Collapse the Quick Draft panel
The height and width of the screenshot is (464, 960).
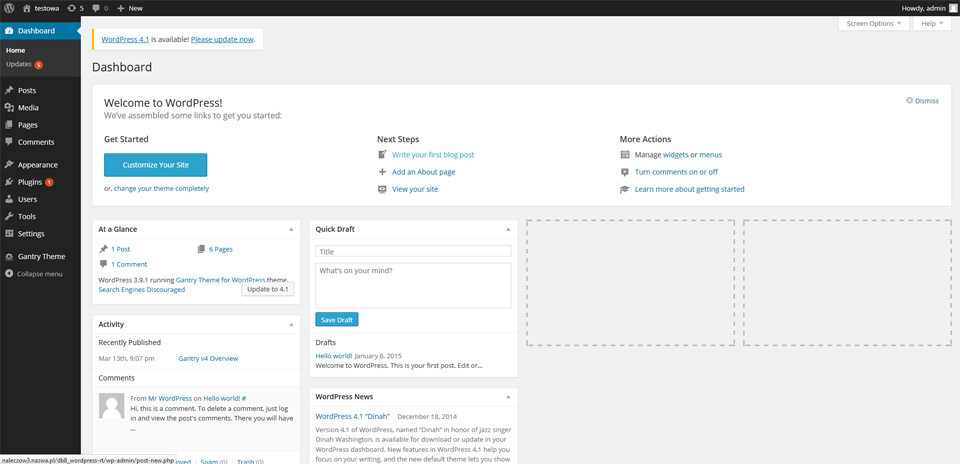click(x=508, y=229)
